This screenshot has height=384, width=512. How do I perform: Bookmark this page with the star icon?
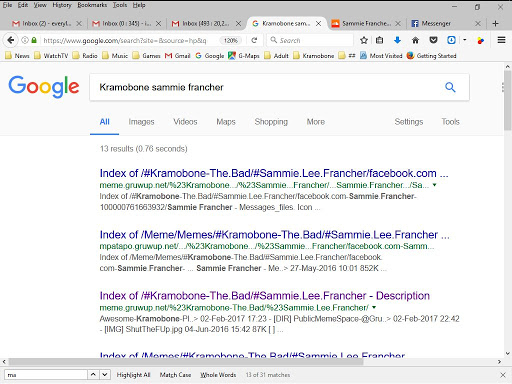pyautogui.click(x=364, y=40)
